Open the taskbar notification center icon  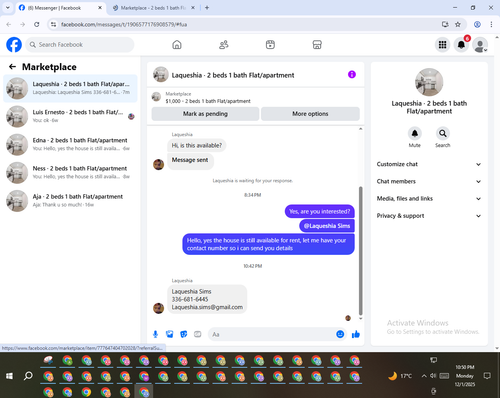click(487, 376)
